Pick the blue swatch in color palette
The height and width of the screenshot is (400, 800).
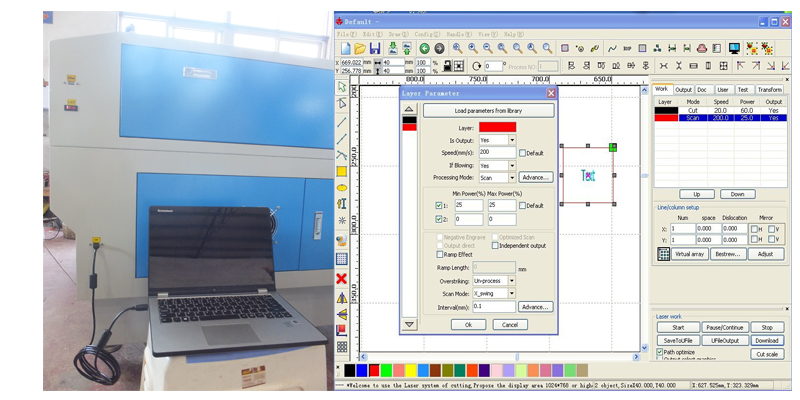pyautogui.click(x=362, y=370)
